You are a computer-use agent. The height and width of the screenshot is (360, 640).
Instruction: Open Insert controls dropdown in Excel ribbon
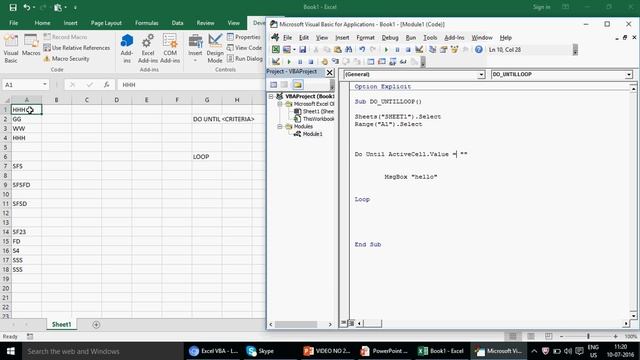[x=195, y=49]
